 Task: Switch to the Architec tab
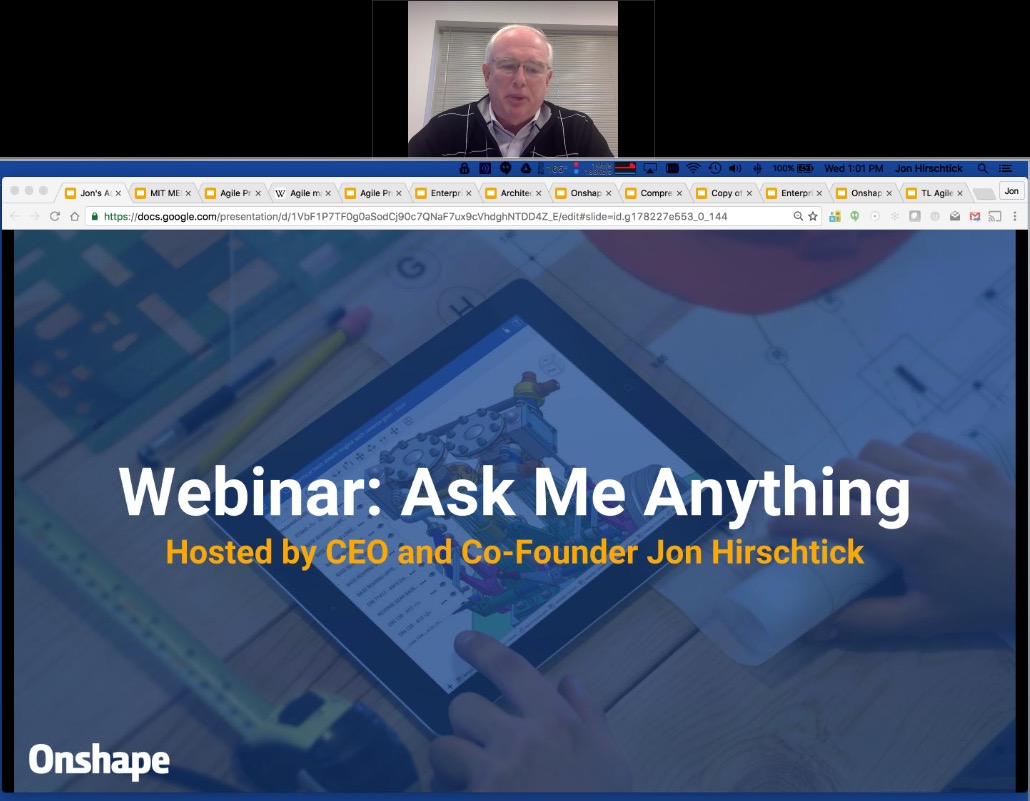tap(512, 193)
